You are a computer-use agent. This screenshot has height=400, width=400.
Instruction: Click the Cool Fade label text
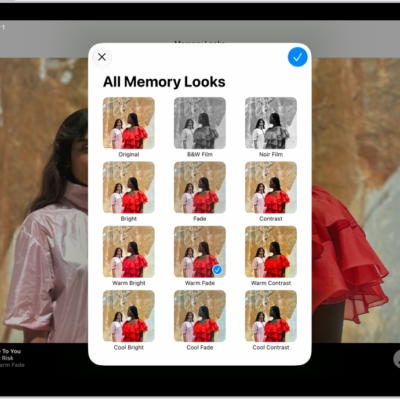coord(200,347)
